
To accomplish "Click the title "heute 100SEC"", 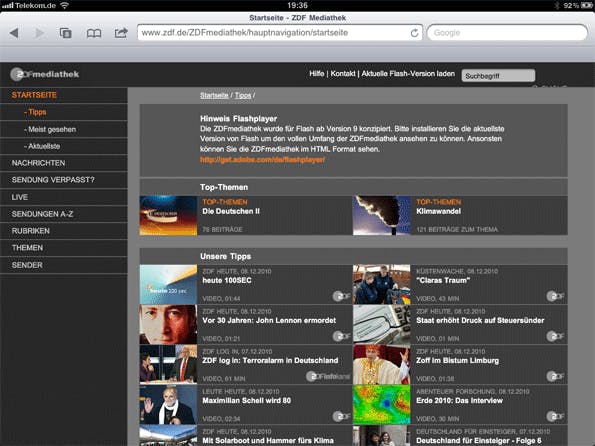I will tap(227, 281).
